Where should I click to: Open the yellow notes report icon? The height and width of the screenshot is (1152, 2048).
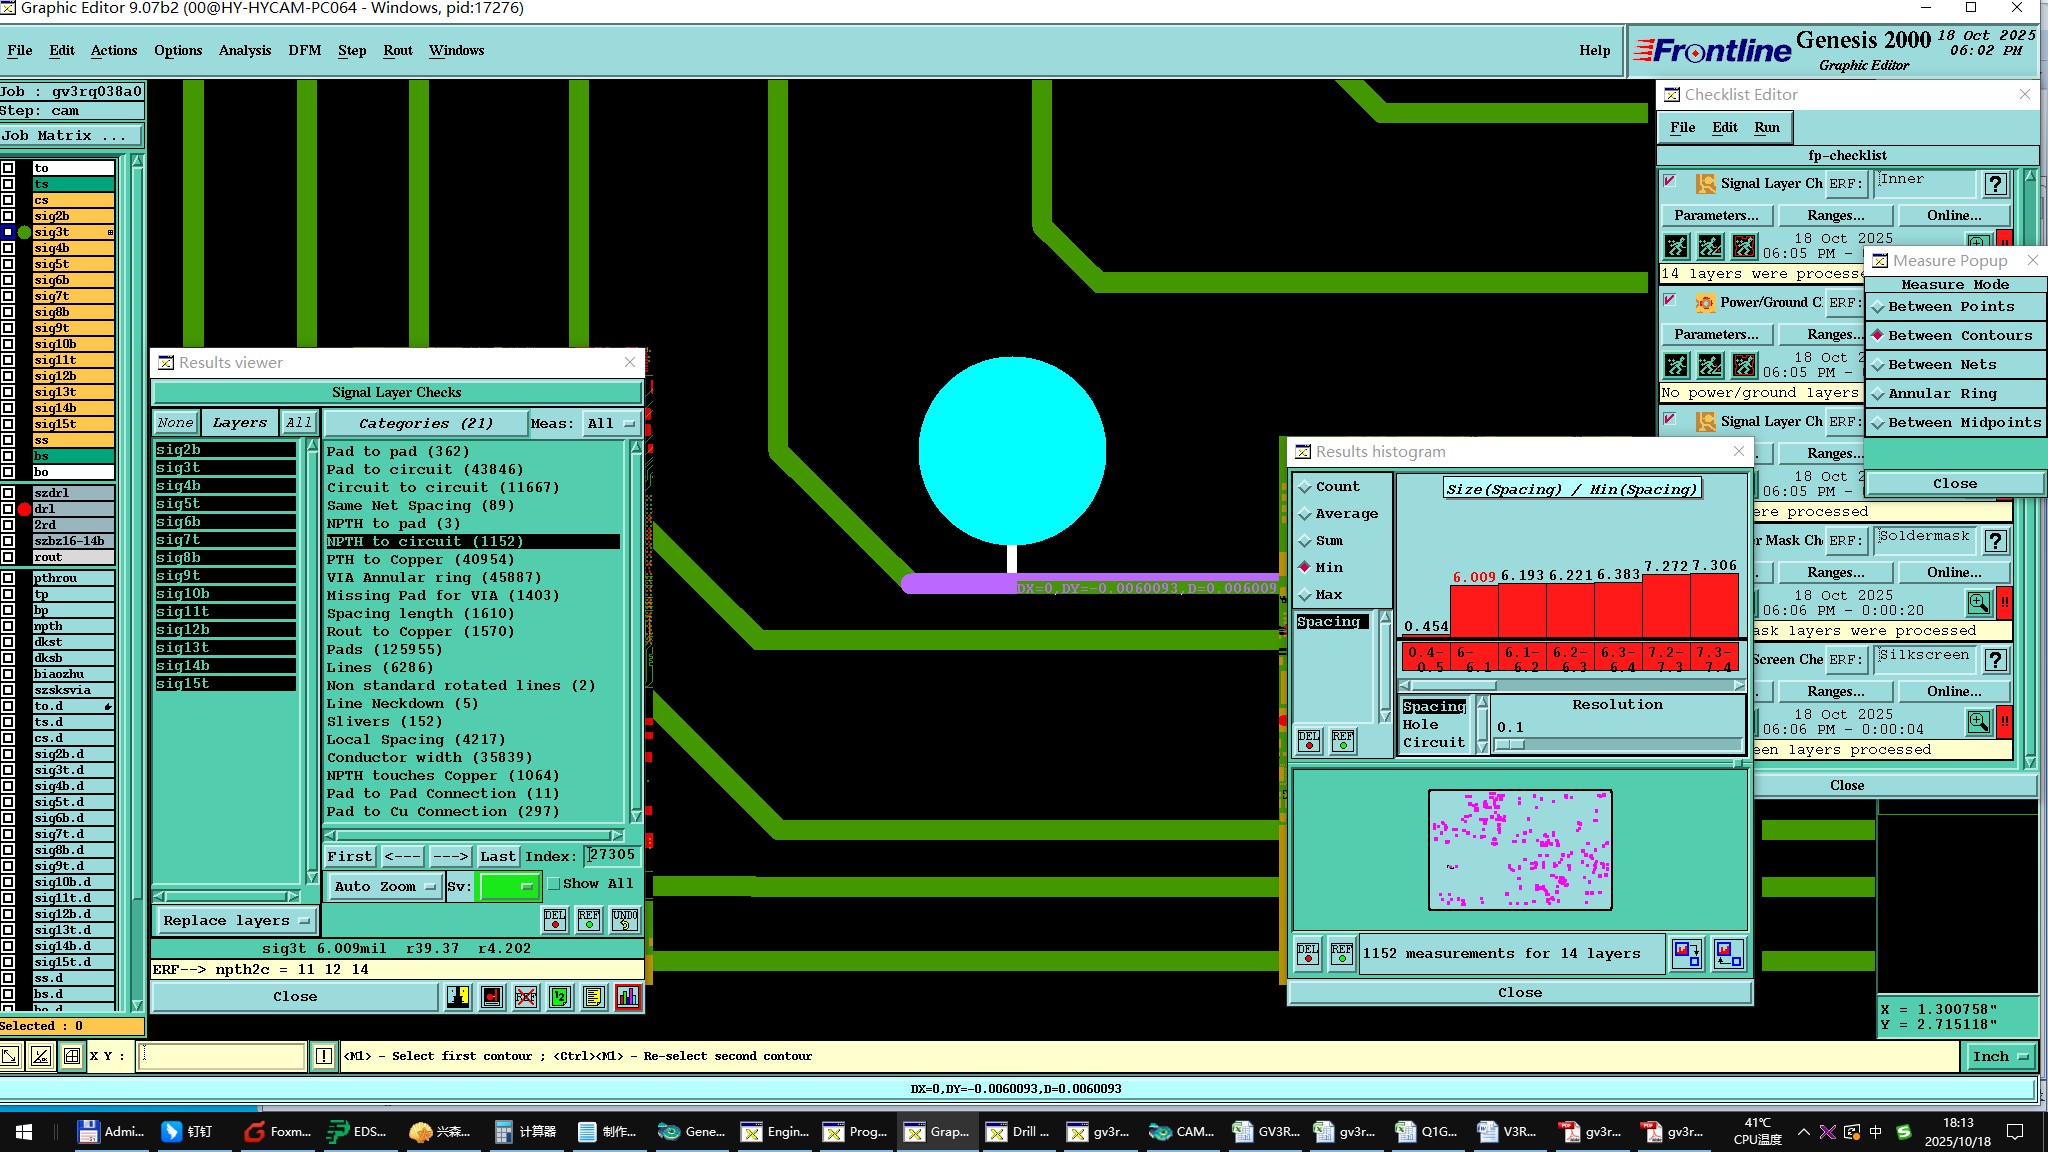(x=594, y=996)
